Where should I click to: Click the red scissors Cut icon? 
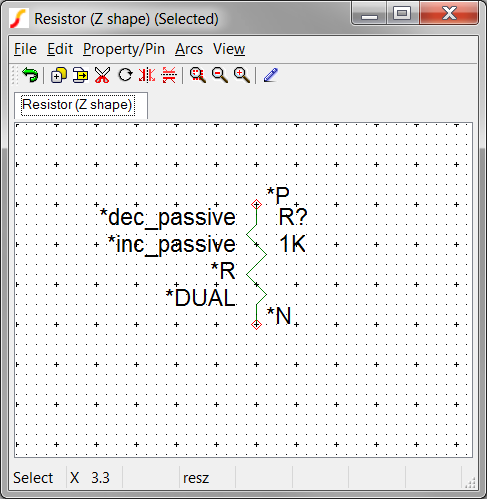(102, 75)
